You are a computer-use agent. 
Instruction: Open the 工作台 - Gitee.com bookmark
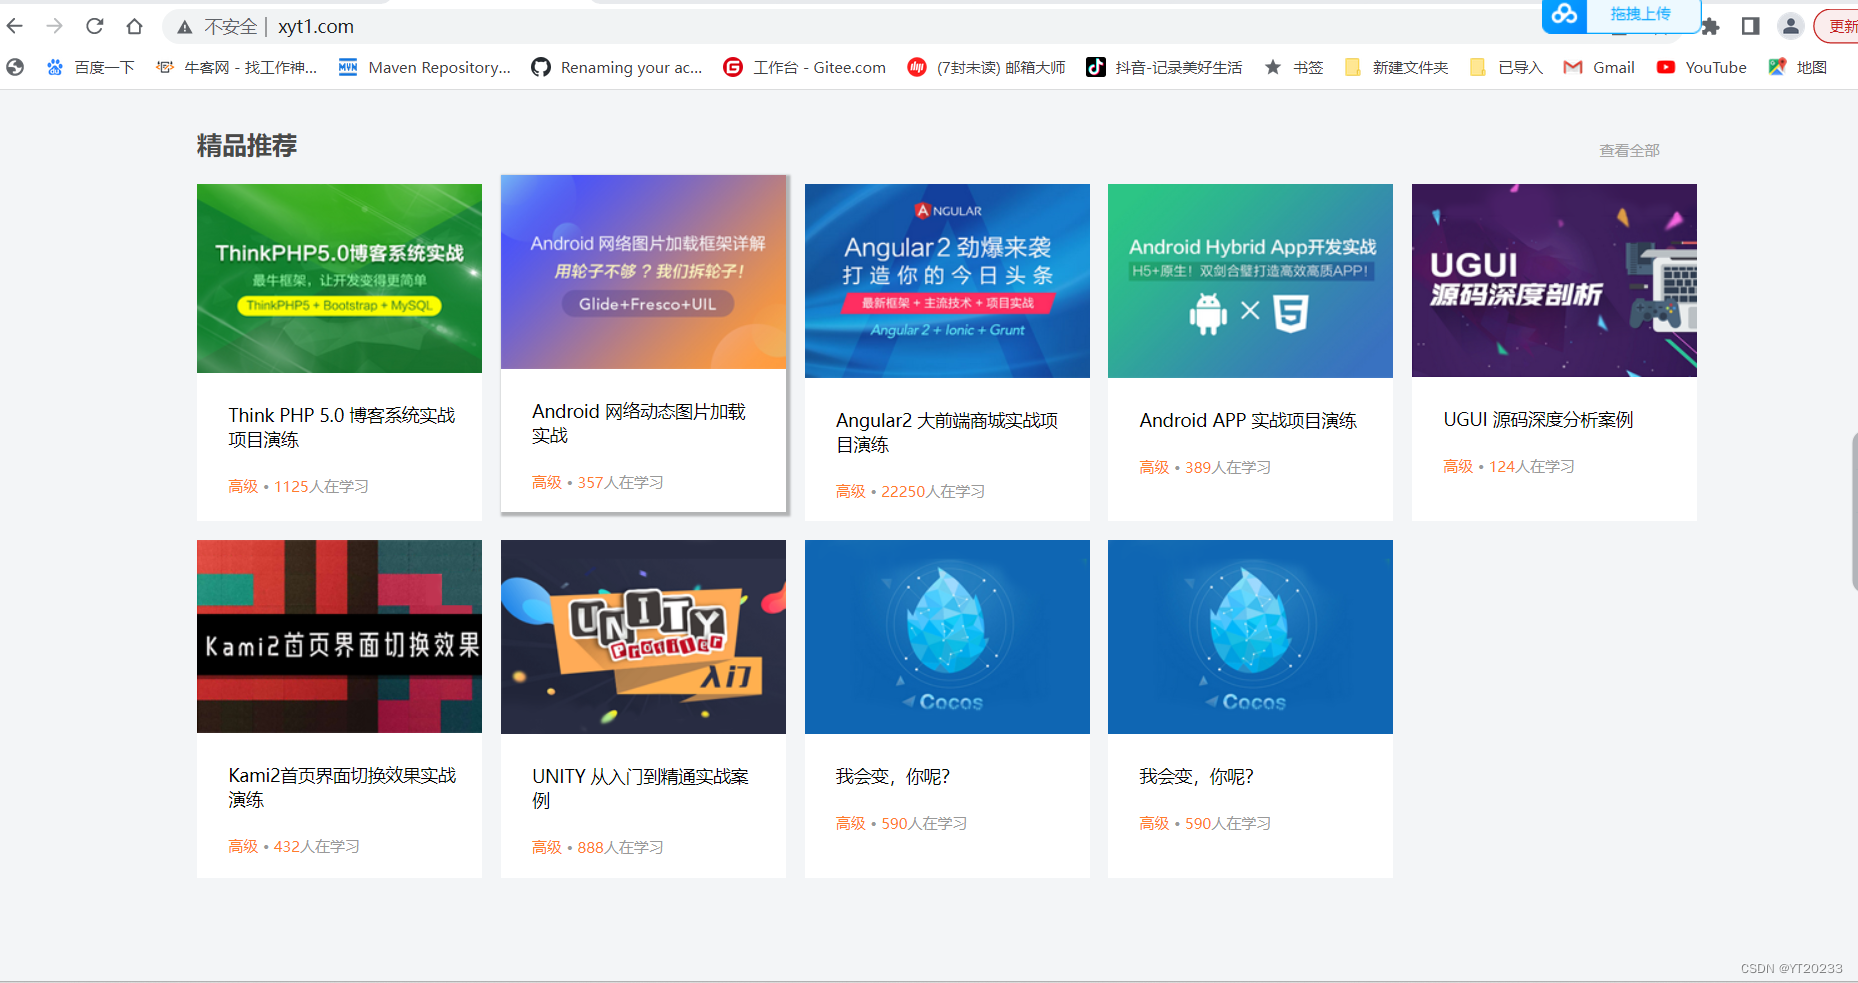[804, 67]
